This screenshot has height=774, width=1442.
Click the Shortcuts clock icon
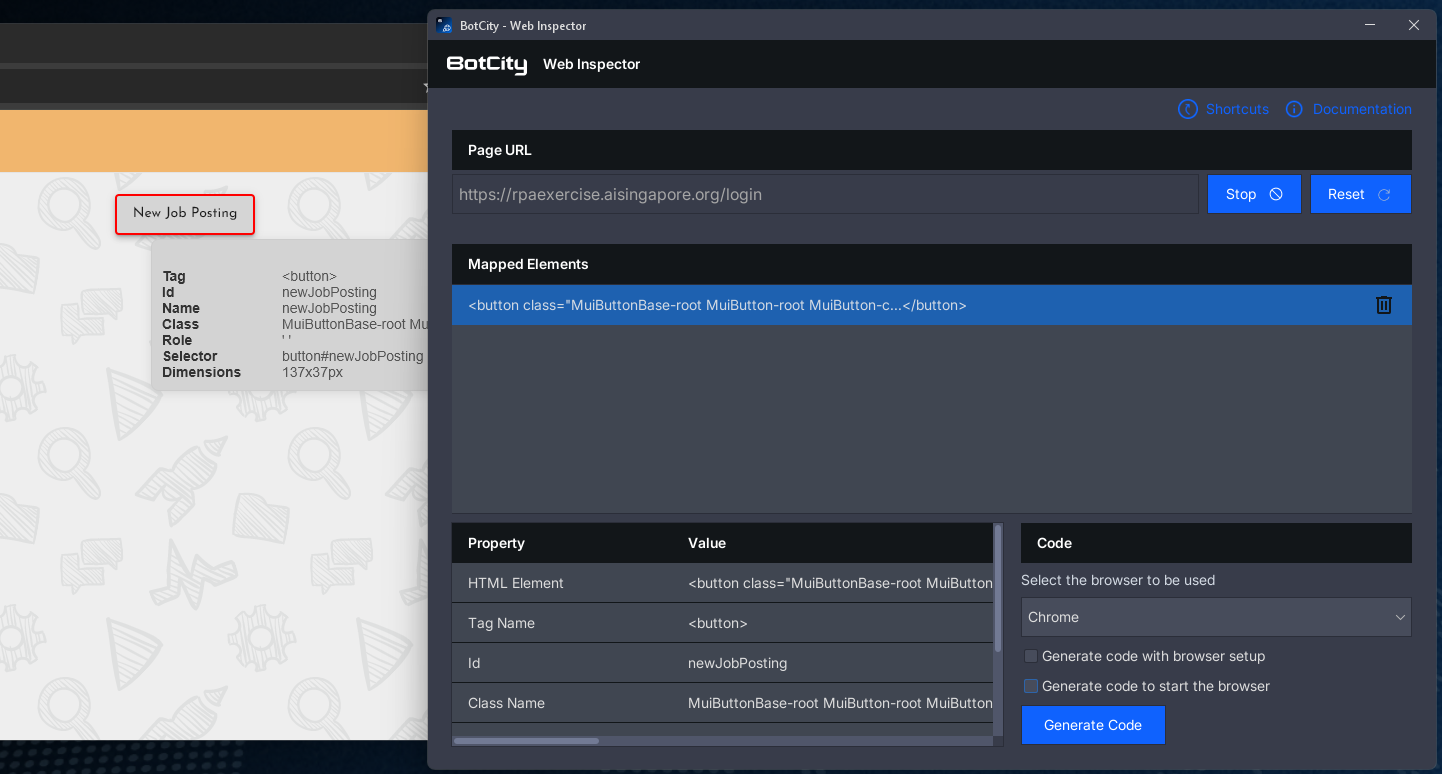click(x=1187, y=109)
